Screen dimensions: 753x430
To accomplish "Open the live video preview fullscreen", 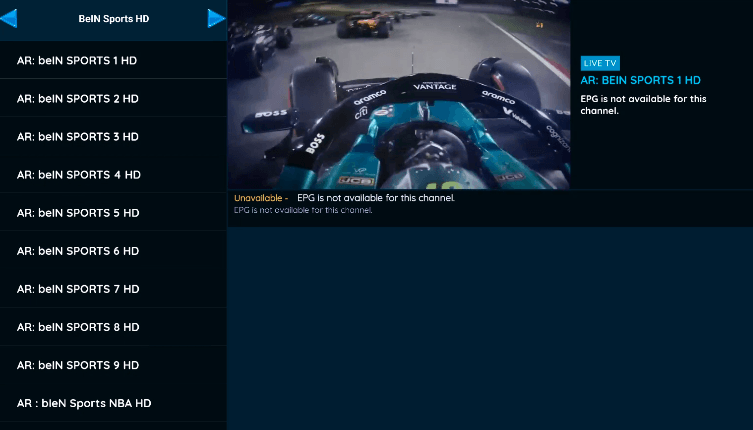I will (399, 94).
